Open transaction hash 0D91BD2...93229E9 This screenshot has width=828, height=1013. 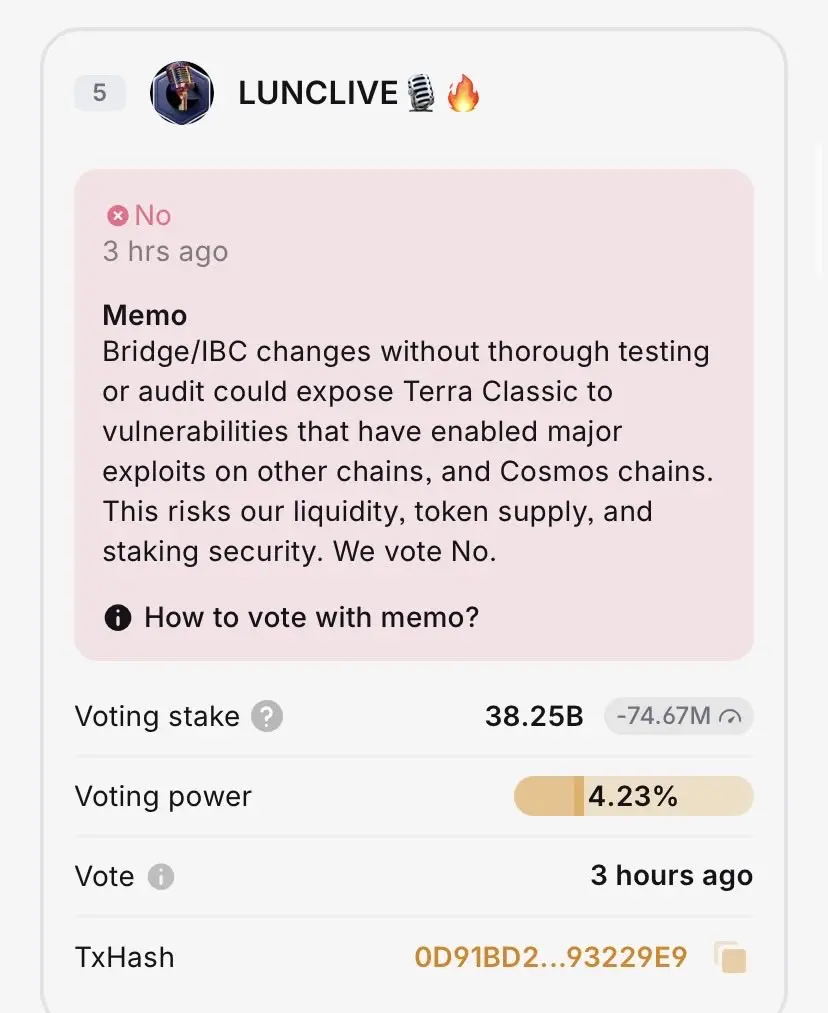[551, 957]
